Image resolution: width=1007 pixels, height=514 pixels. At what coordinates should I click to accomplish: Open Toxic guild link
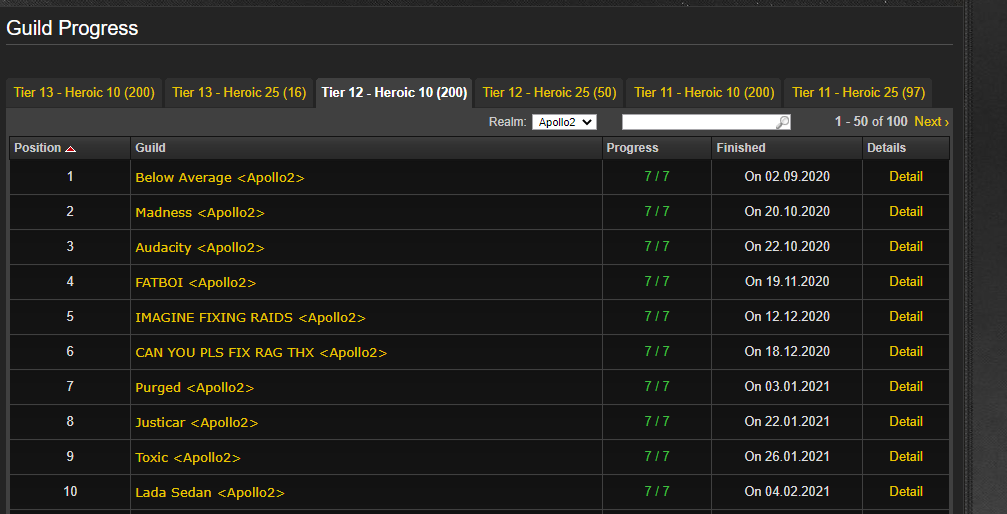[x=188, y=457]
